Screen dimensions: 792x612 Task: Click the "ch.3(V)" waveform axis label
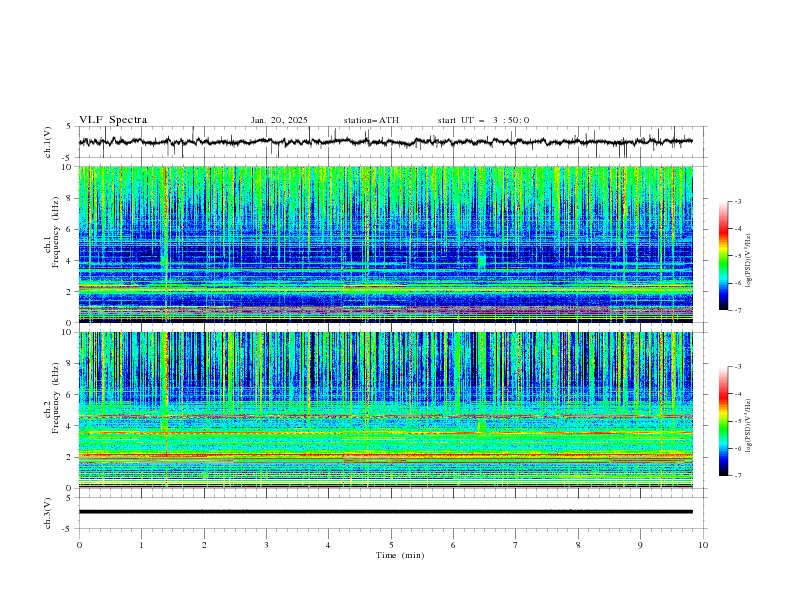48,513
